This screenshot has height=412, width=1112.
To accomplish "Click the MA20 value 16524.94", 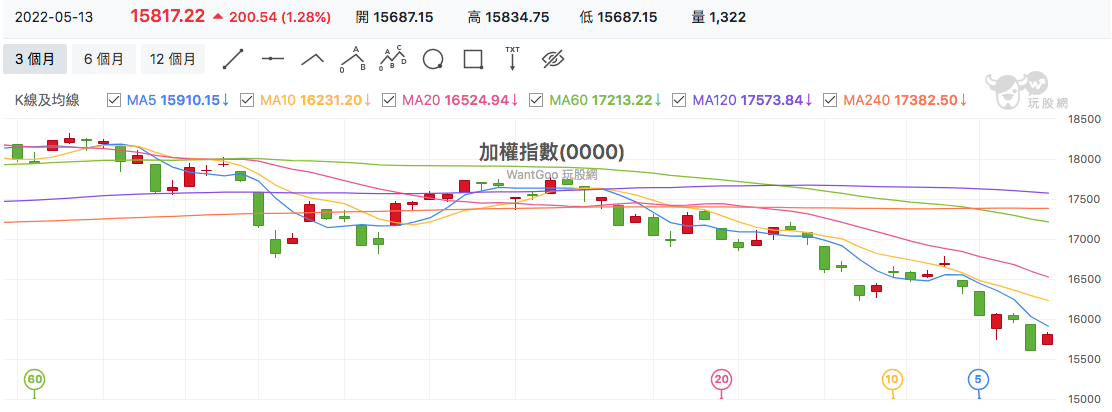I will [477, 100].
